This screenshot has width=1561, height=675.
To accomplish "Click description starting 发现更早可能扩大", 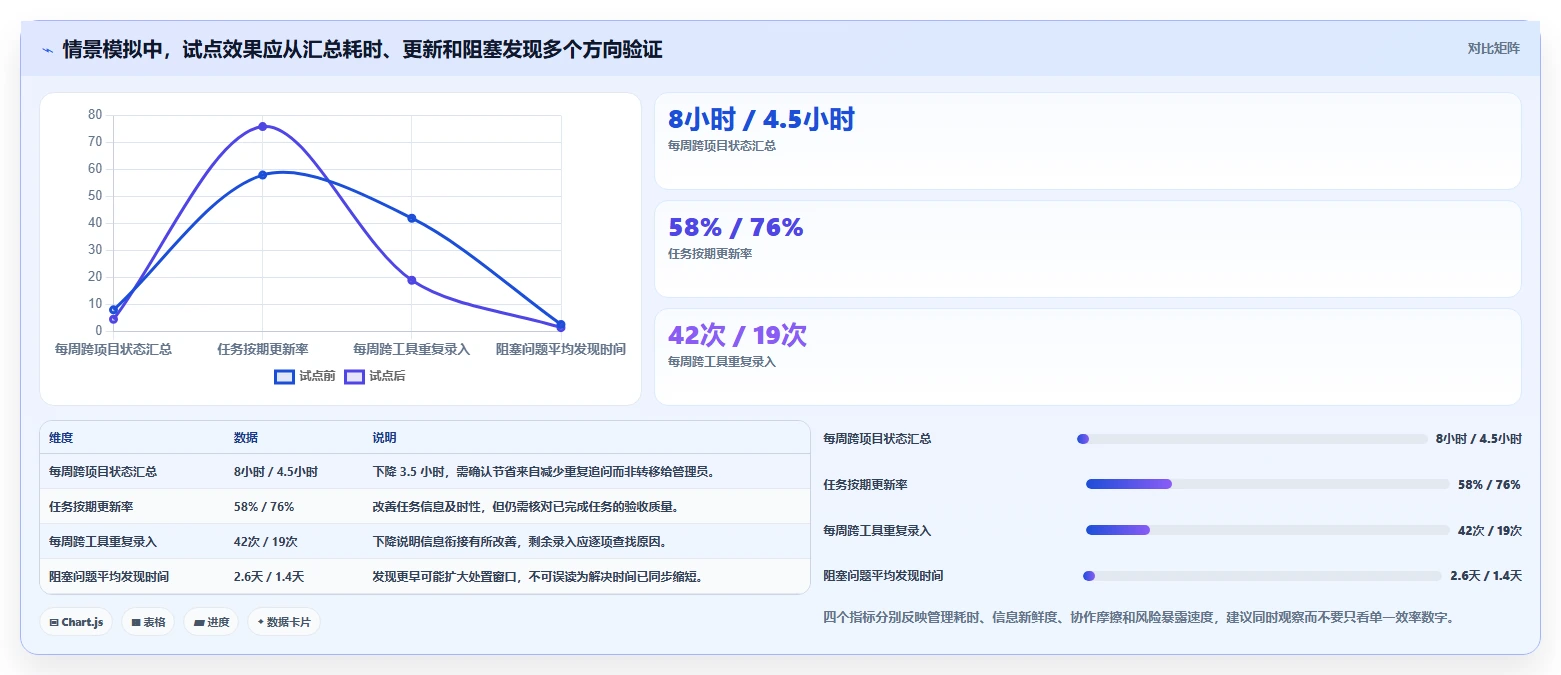I will pyautogui.click(x=538, y=577).
